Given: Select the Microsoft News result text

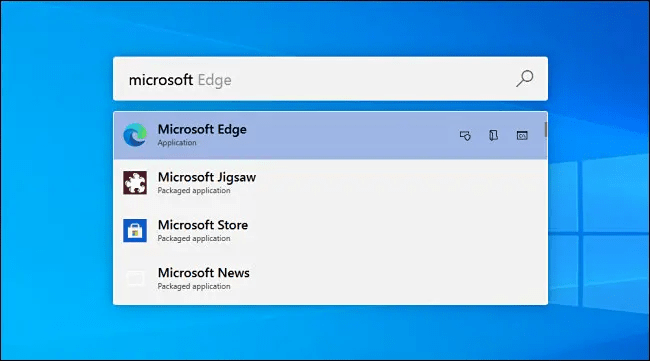Looking at the screenshot, I should [204, 273].
